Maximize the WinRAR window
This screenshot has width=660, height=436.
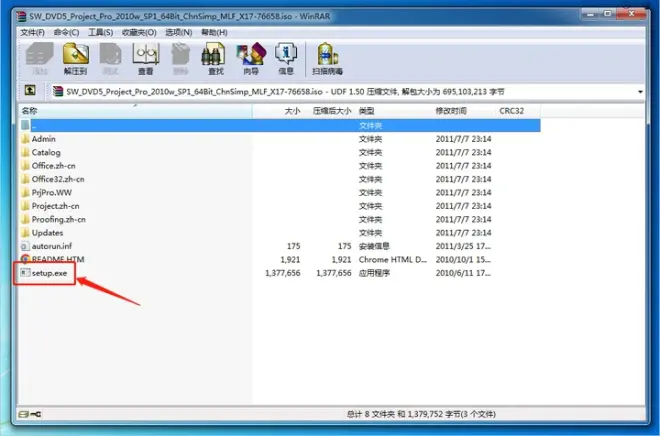[608, 14]
